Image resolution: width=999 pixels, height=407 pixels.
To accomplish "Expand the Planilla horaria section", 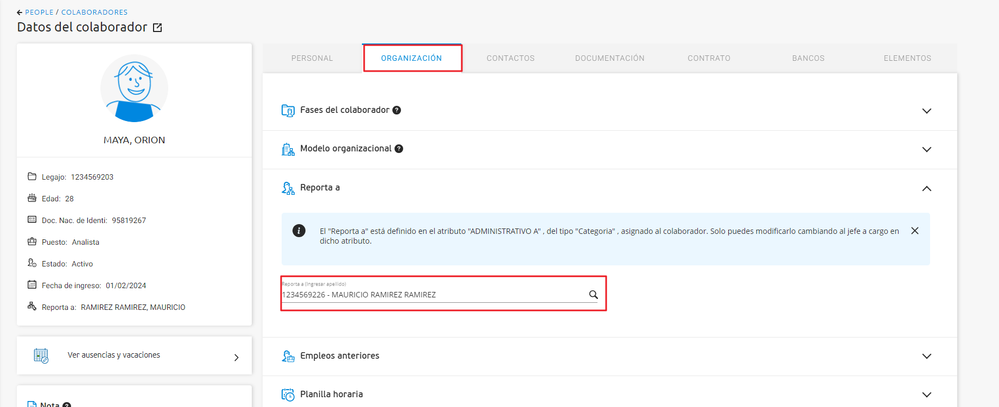I will tap(926, 394).
